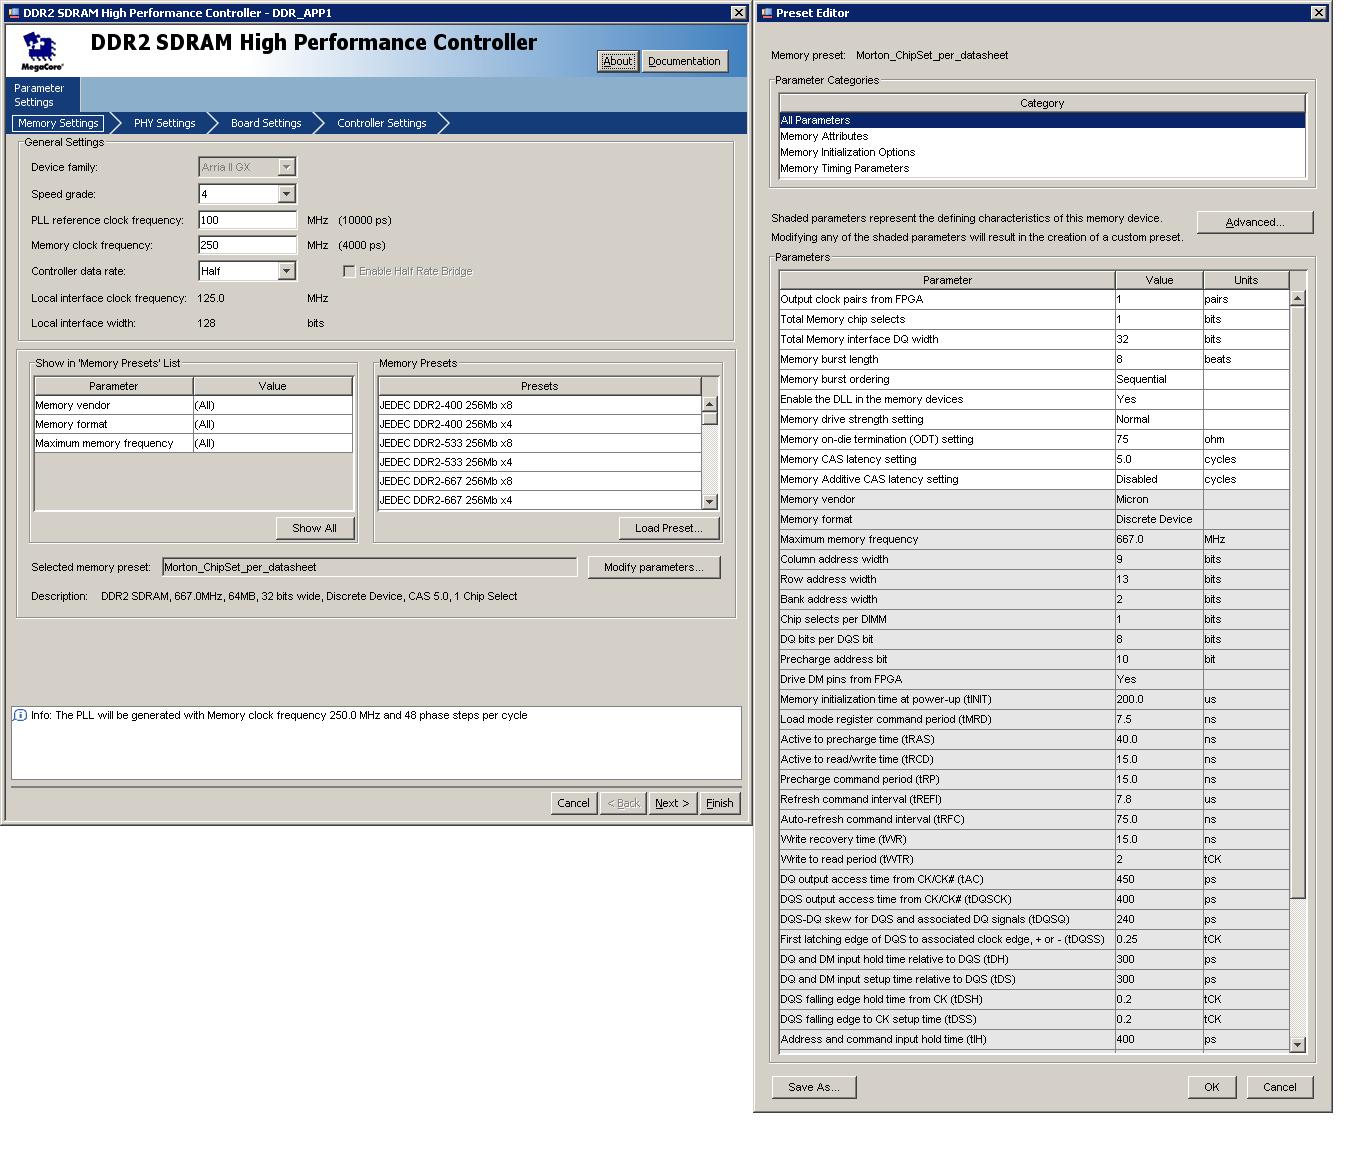Viewport: 1350px width, 1151px height.
Task: Click the Memory clock frequency field
Action: pyautogui.click(x=247, y=245)
